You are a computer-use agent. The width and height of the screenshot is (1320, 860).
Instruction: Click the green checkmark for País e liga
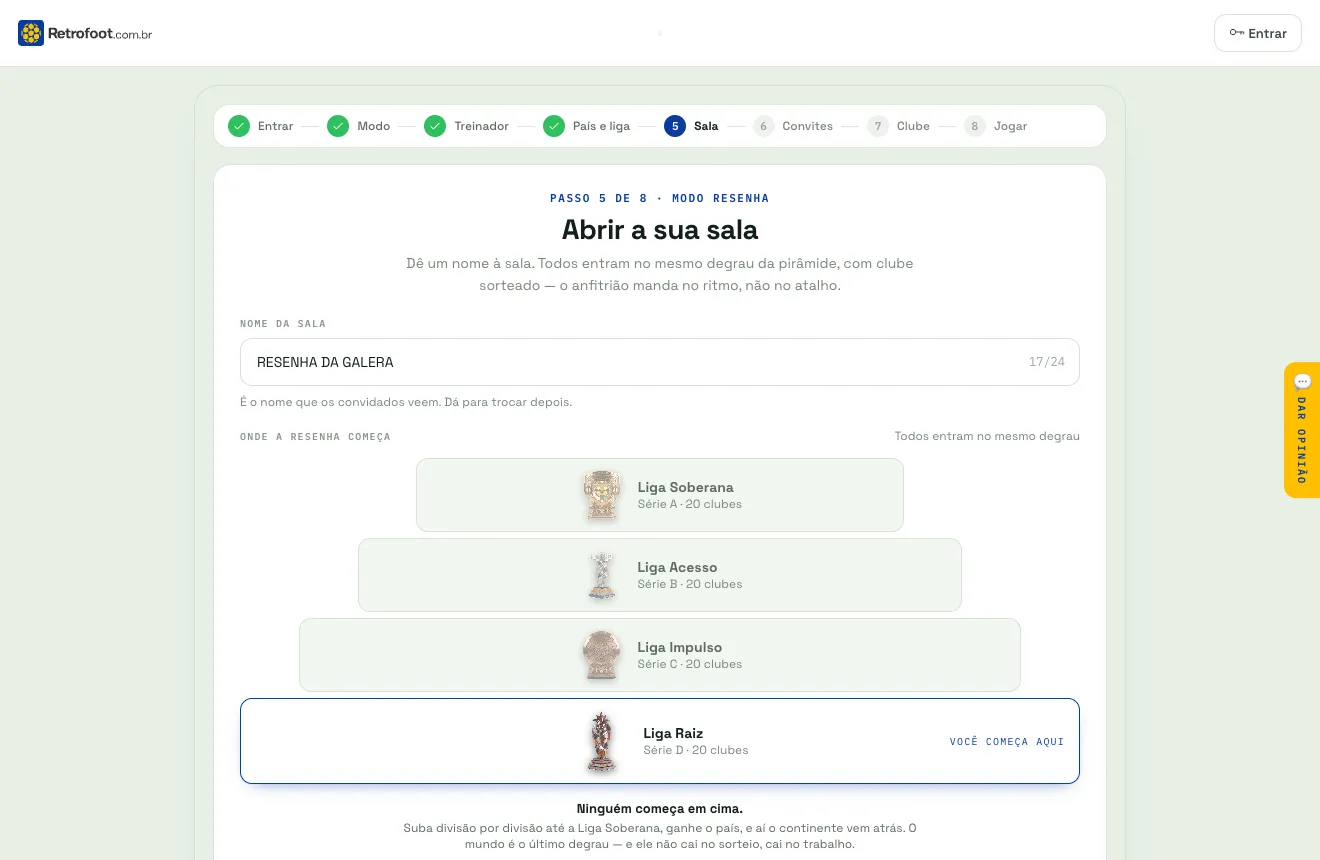click(x=554, y=126)
